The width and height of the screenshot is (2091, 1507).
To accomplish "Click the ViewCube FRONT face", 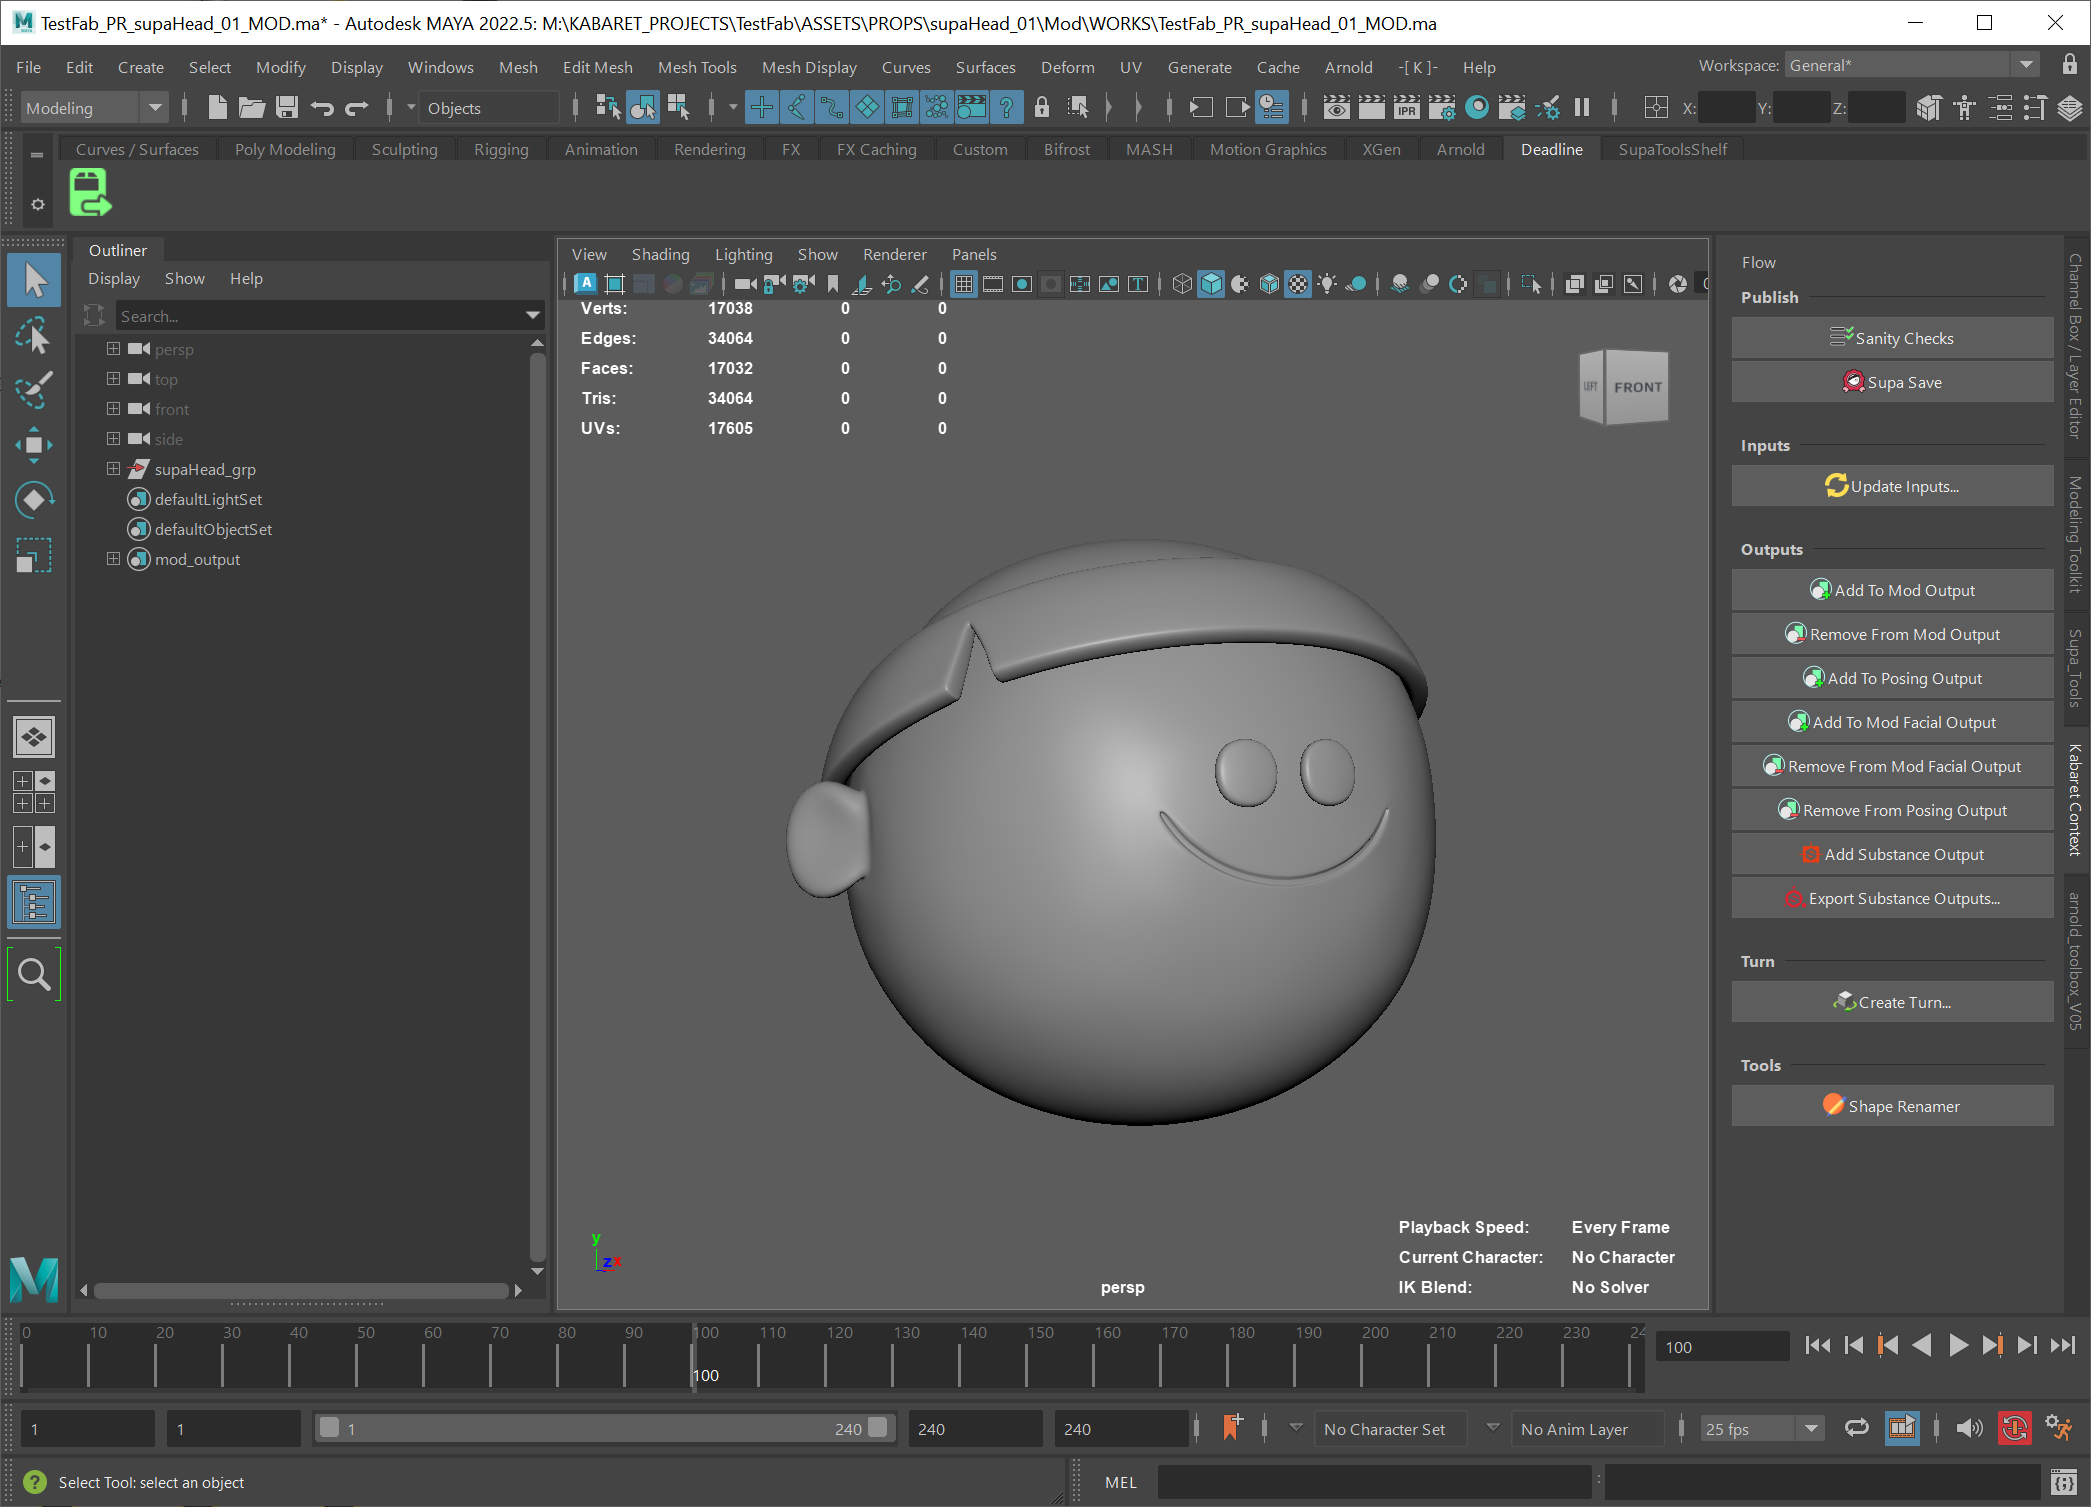I will pos(1637,388).
